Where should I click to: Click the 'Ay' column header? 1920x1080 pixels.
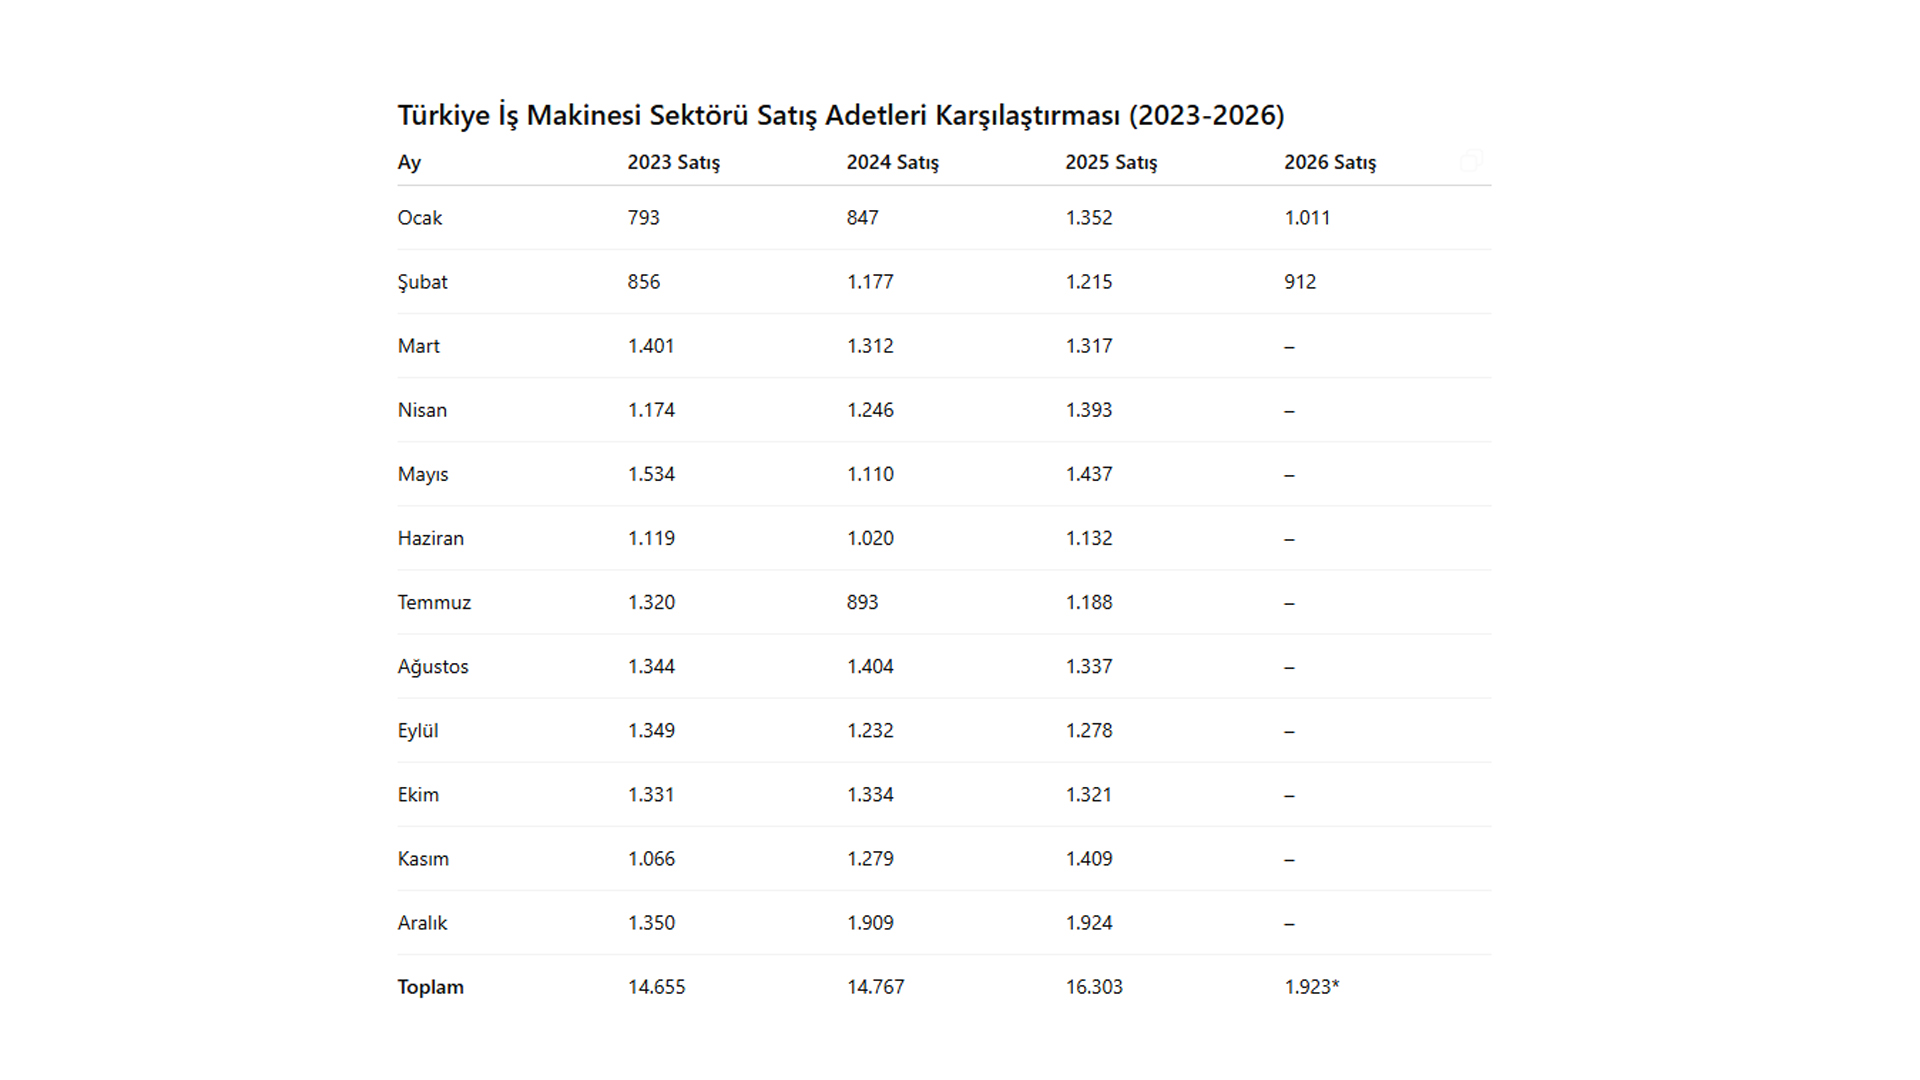(x=409, y=162)
